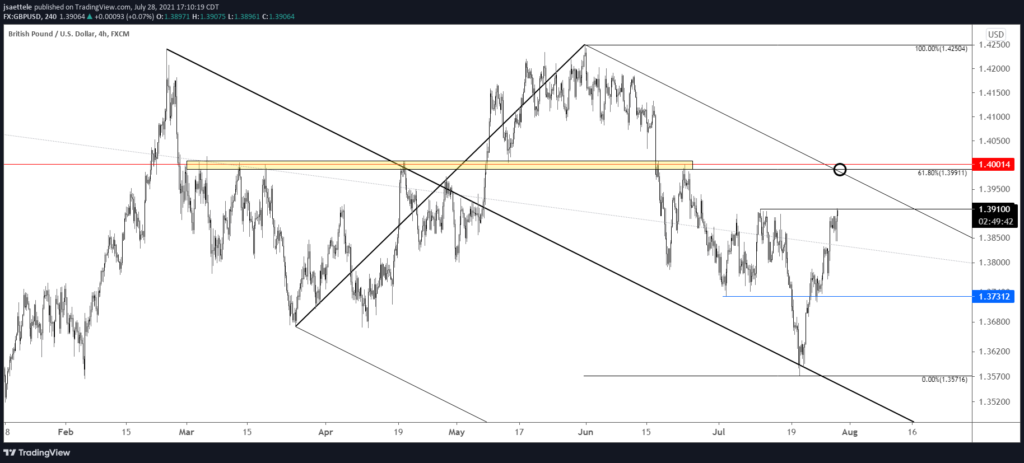The width and height of the screenshot is (1024, 463).
Task: Click the Jul label on time axis
Action: (720, 432)
